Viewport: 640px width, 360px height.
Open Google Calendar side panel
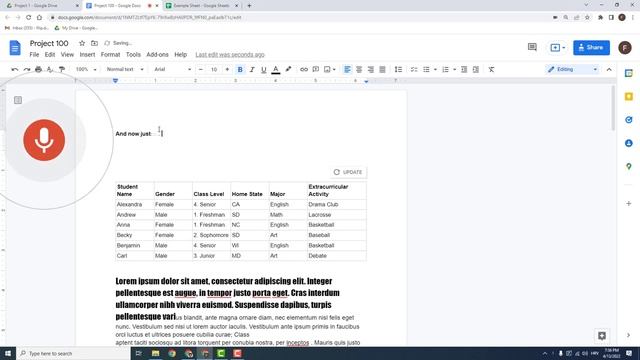click(629, 73)
